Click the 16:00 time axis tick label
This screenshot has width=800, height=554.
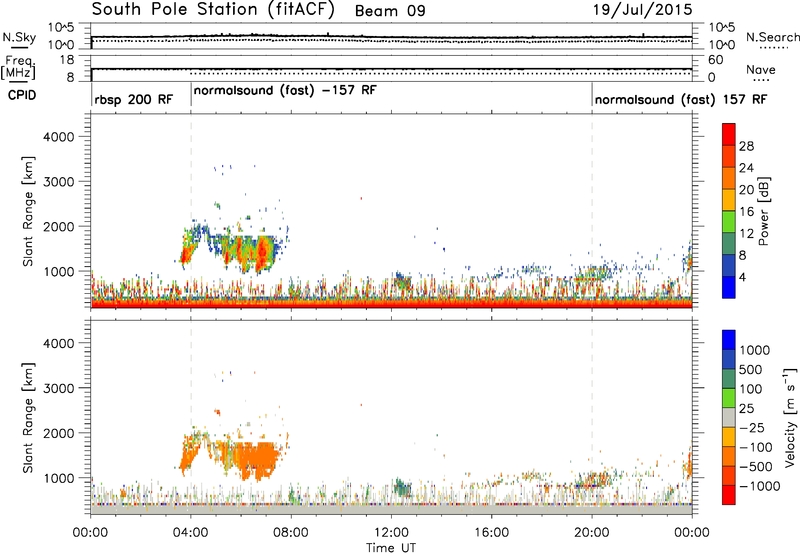pos(491,533)
